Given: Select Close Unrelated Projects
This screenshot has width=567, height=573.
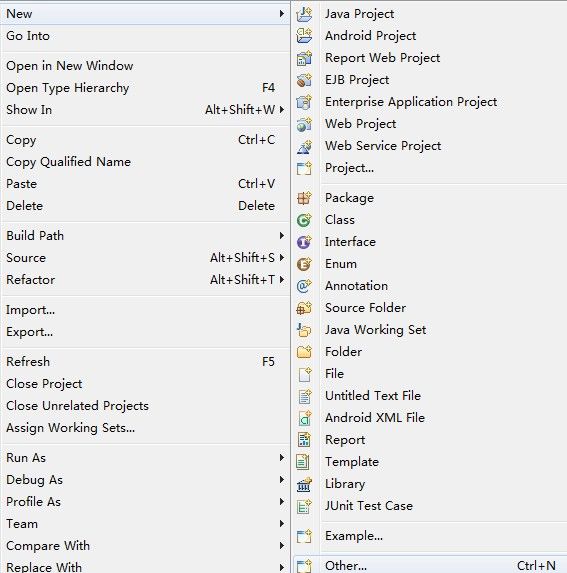Looking at the screenshot, I should (x=145, y=406).
